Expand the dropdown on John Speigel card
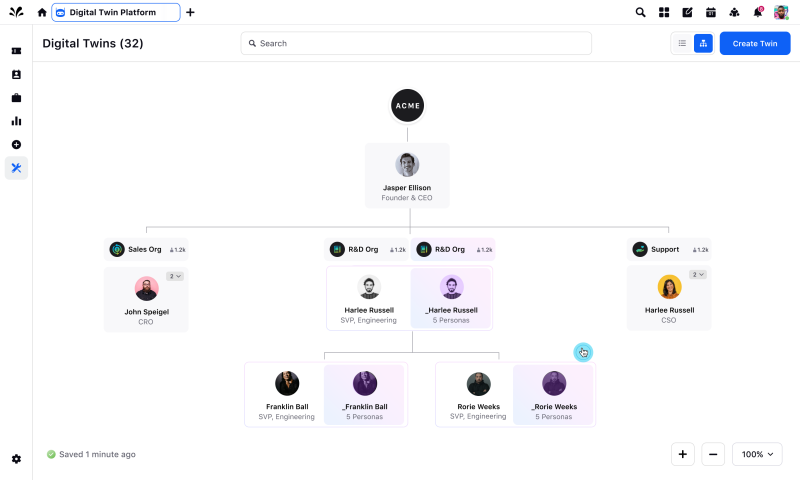Viewport: 800px width, 480px height. coord(175,275)
